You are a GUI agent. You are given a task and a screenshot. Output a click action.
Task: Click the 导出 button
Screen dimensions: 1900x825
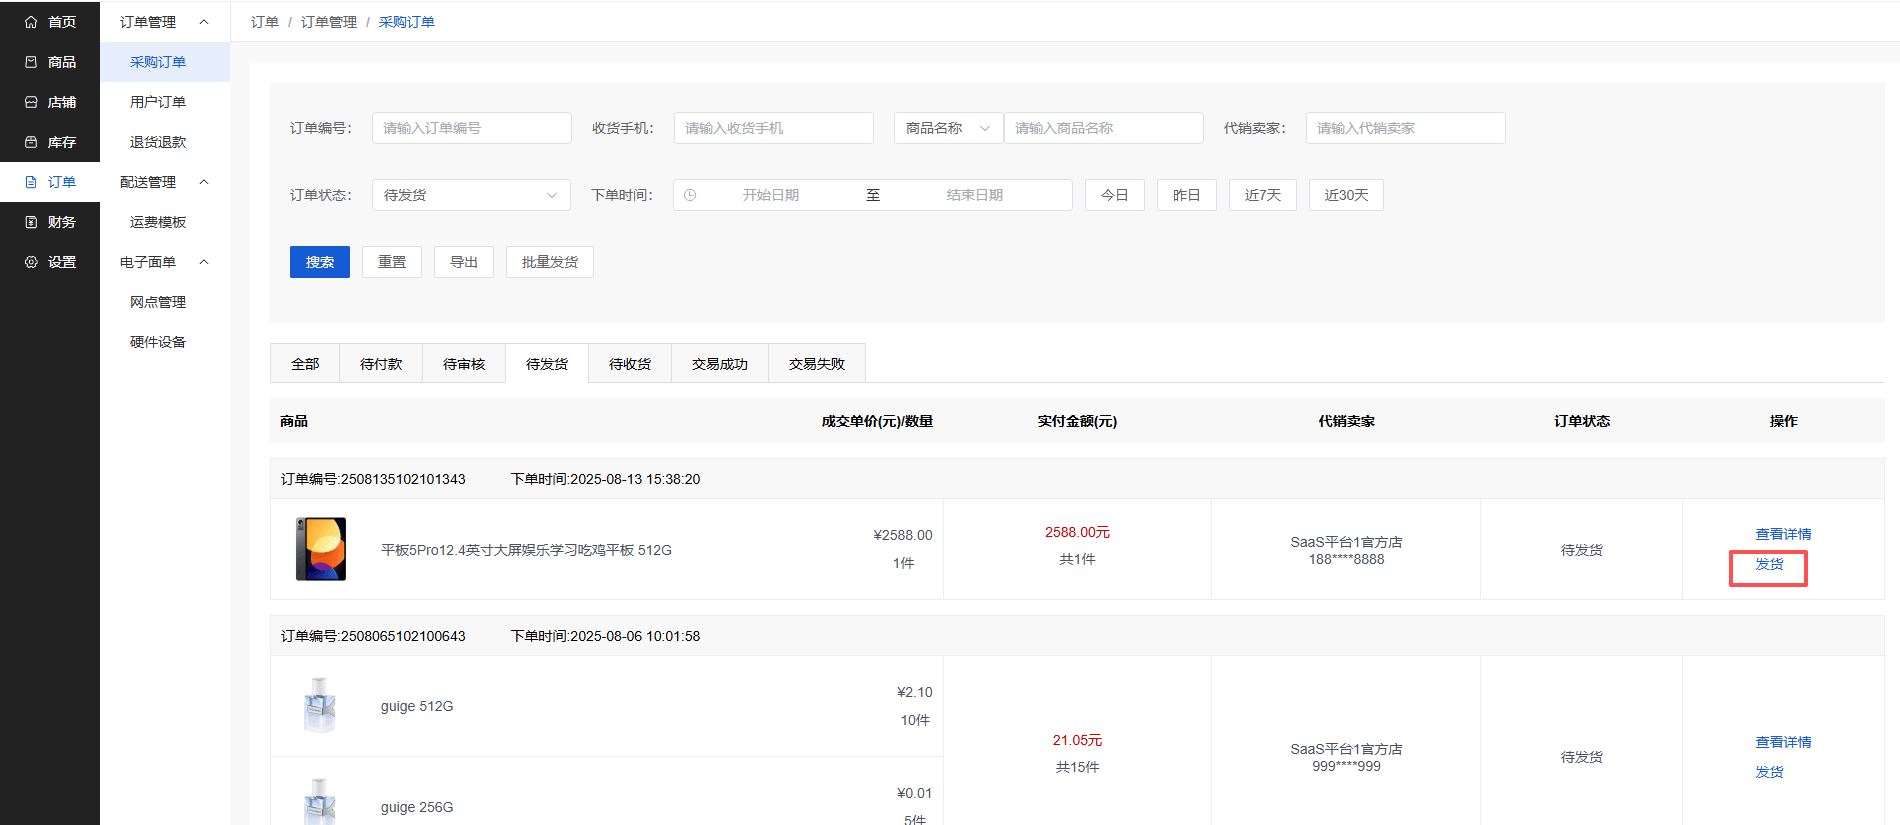coord(464,262)
